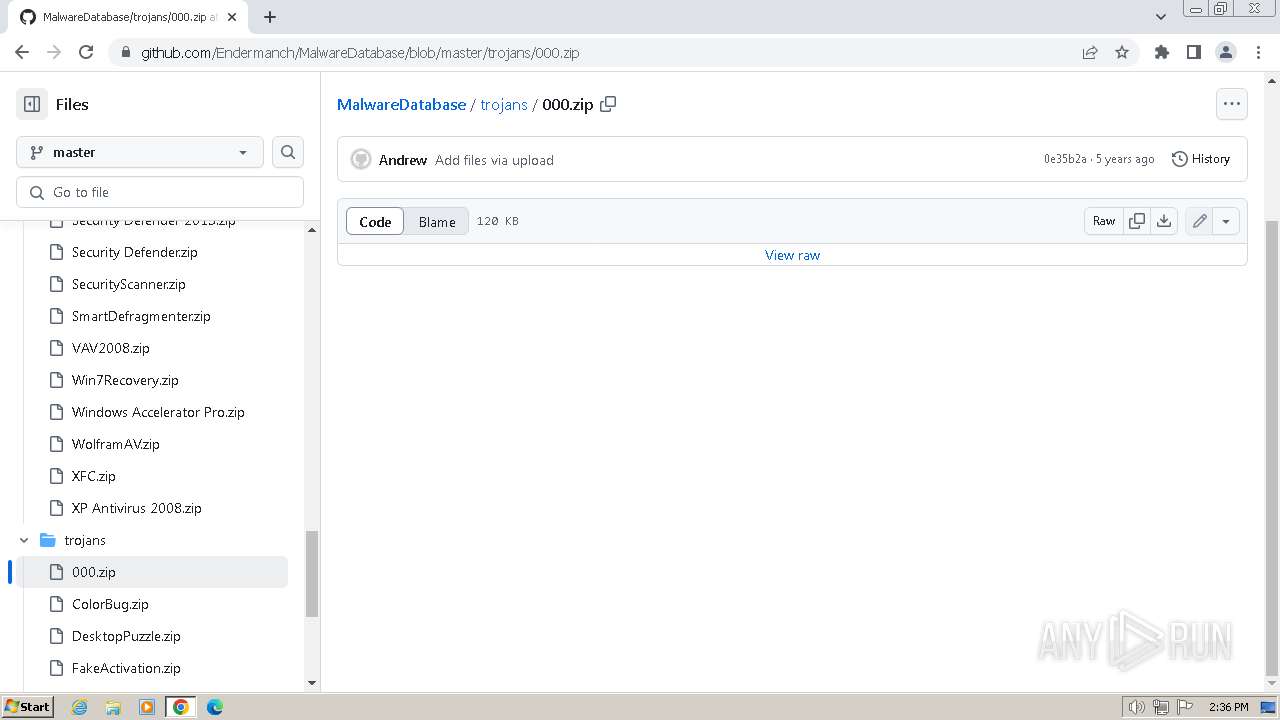Open the Chrome extensions puzzle icon
Image resolution: width=1280 pixels, height=720 pixels.
(1161, 52)
